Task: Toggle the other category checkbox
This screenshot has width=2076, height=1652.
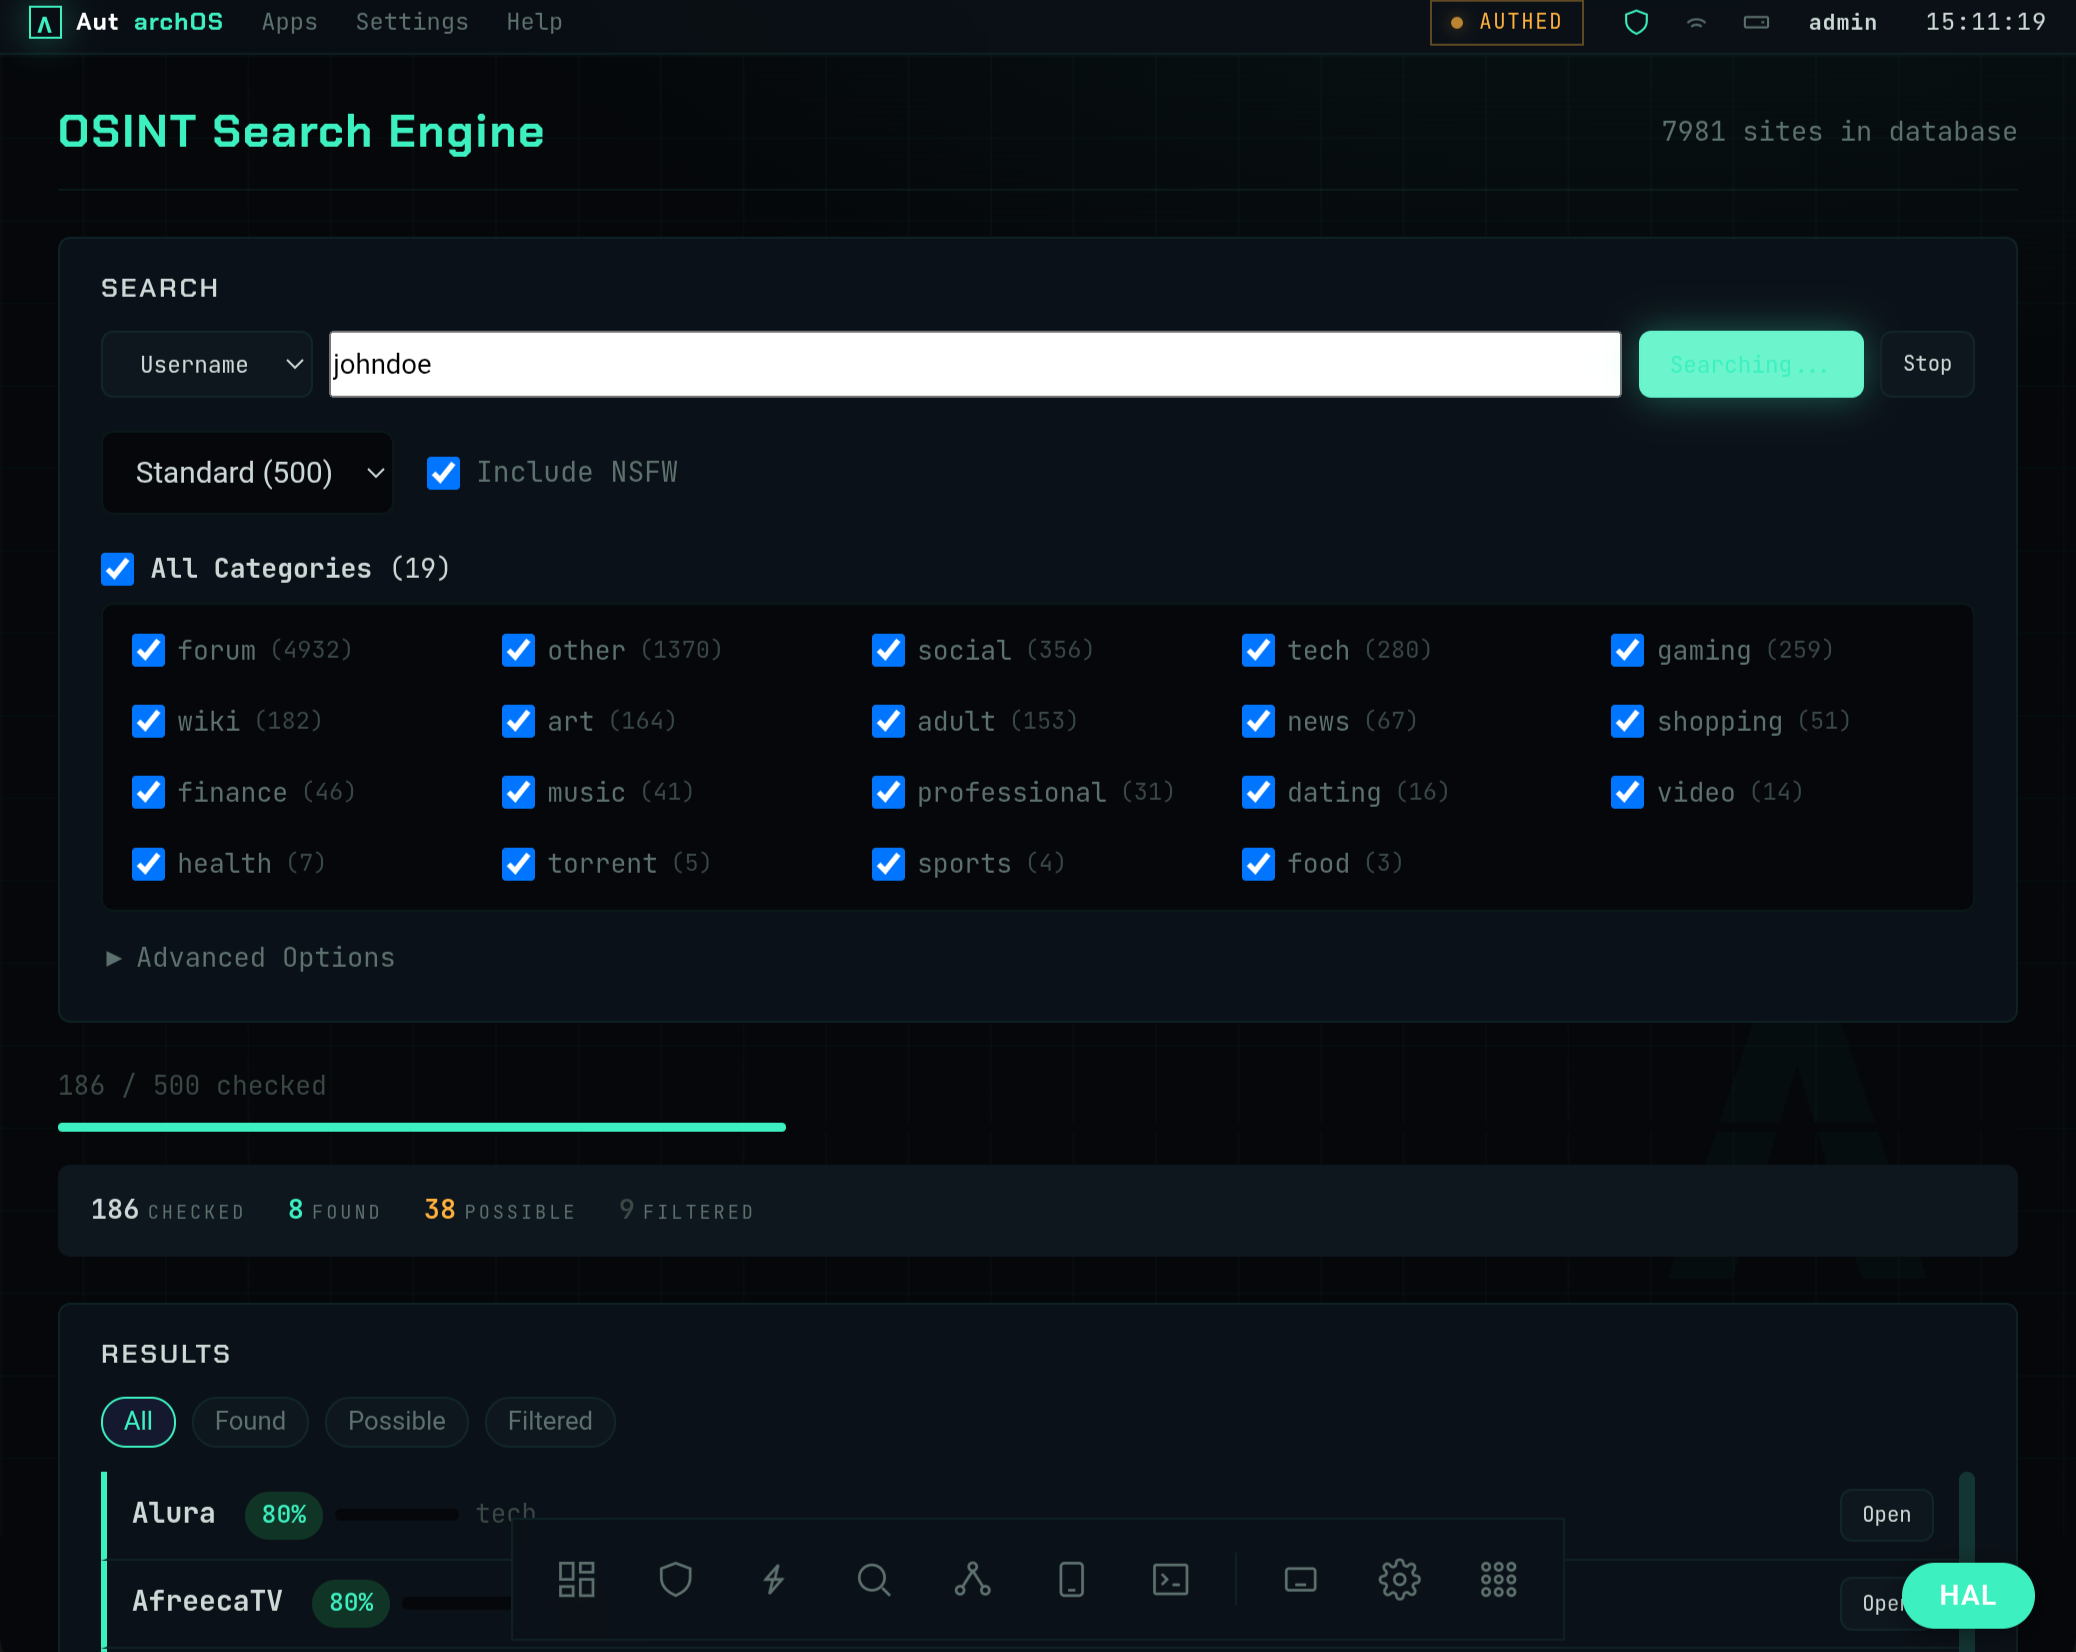Action: (x=518, y=651)
